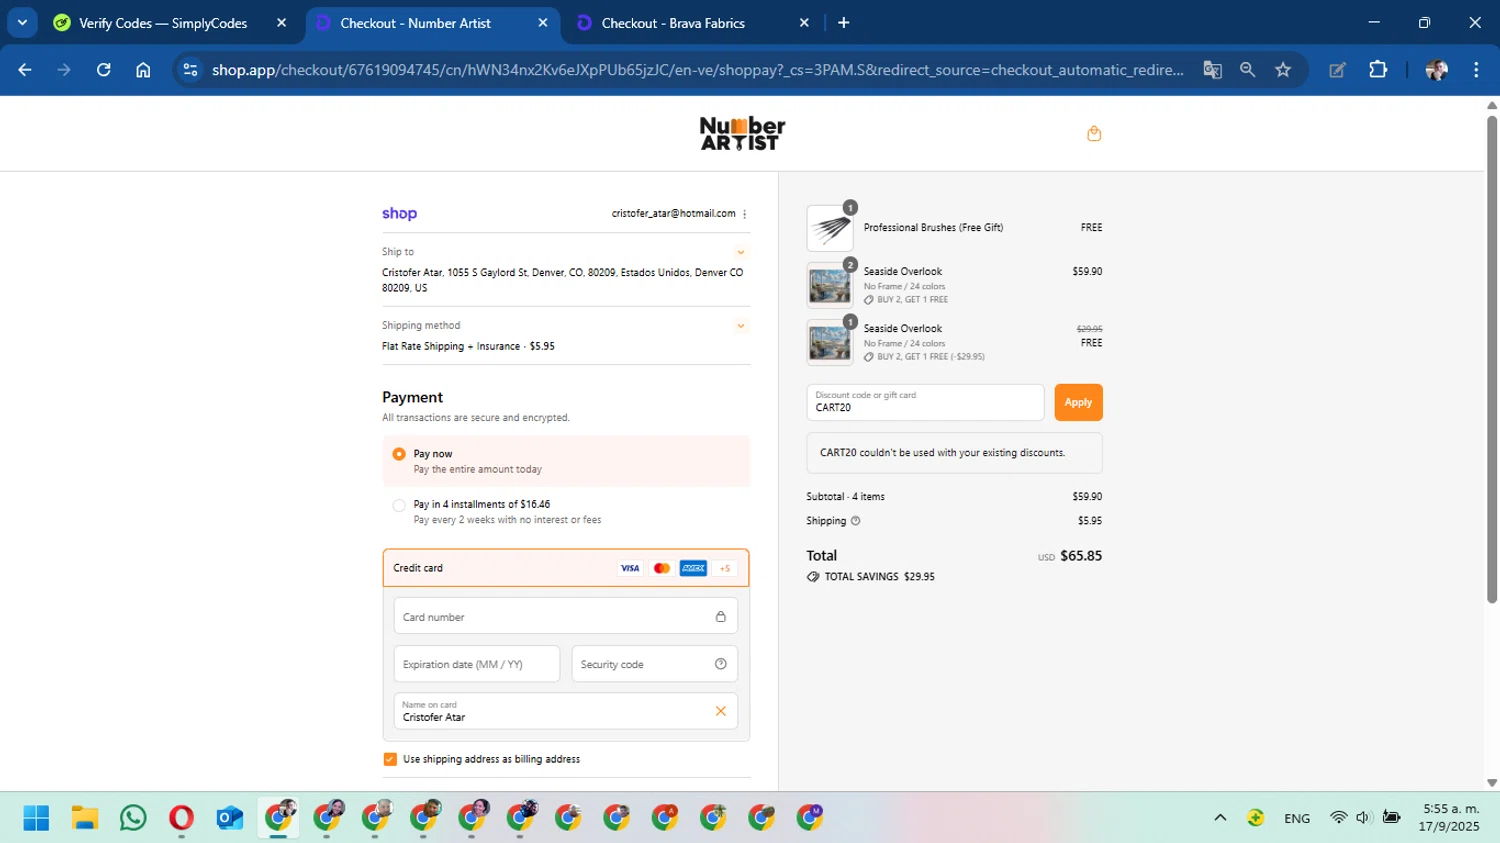Show hidden system tray icons
This screenshot has height=843, width=1500.
(x=1220, y=818)
